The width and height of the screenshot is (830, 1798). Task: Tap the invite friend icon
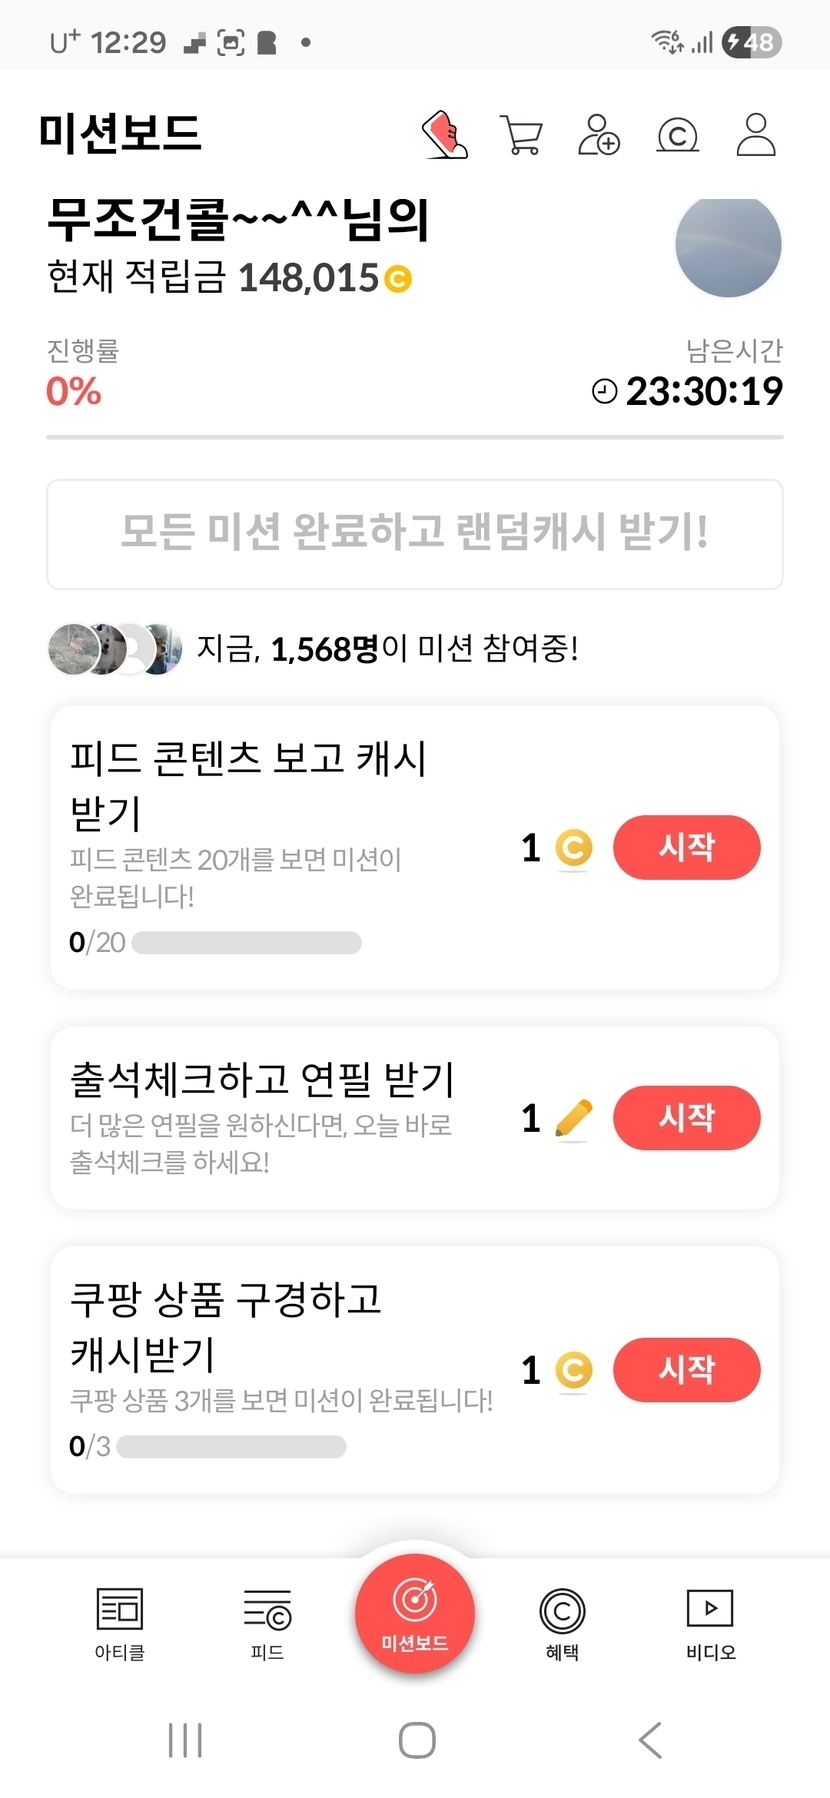pyautogui.click(x=599, y=135)
